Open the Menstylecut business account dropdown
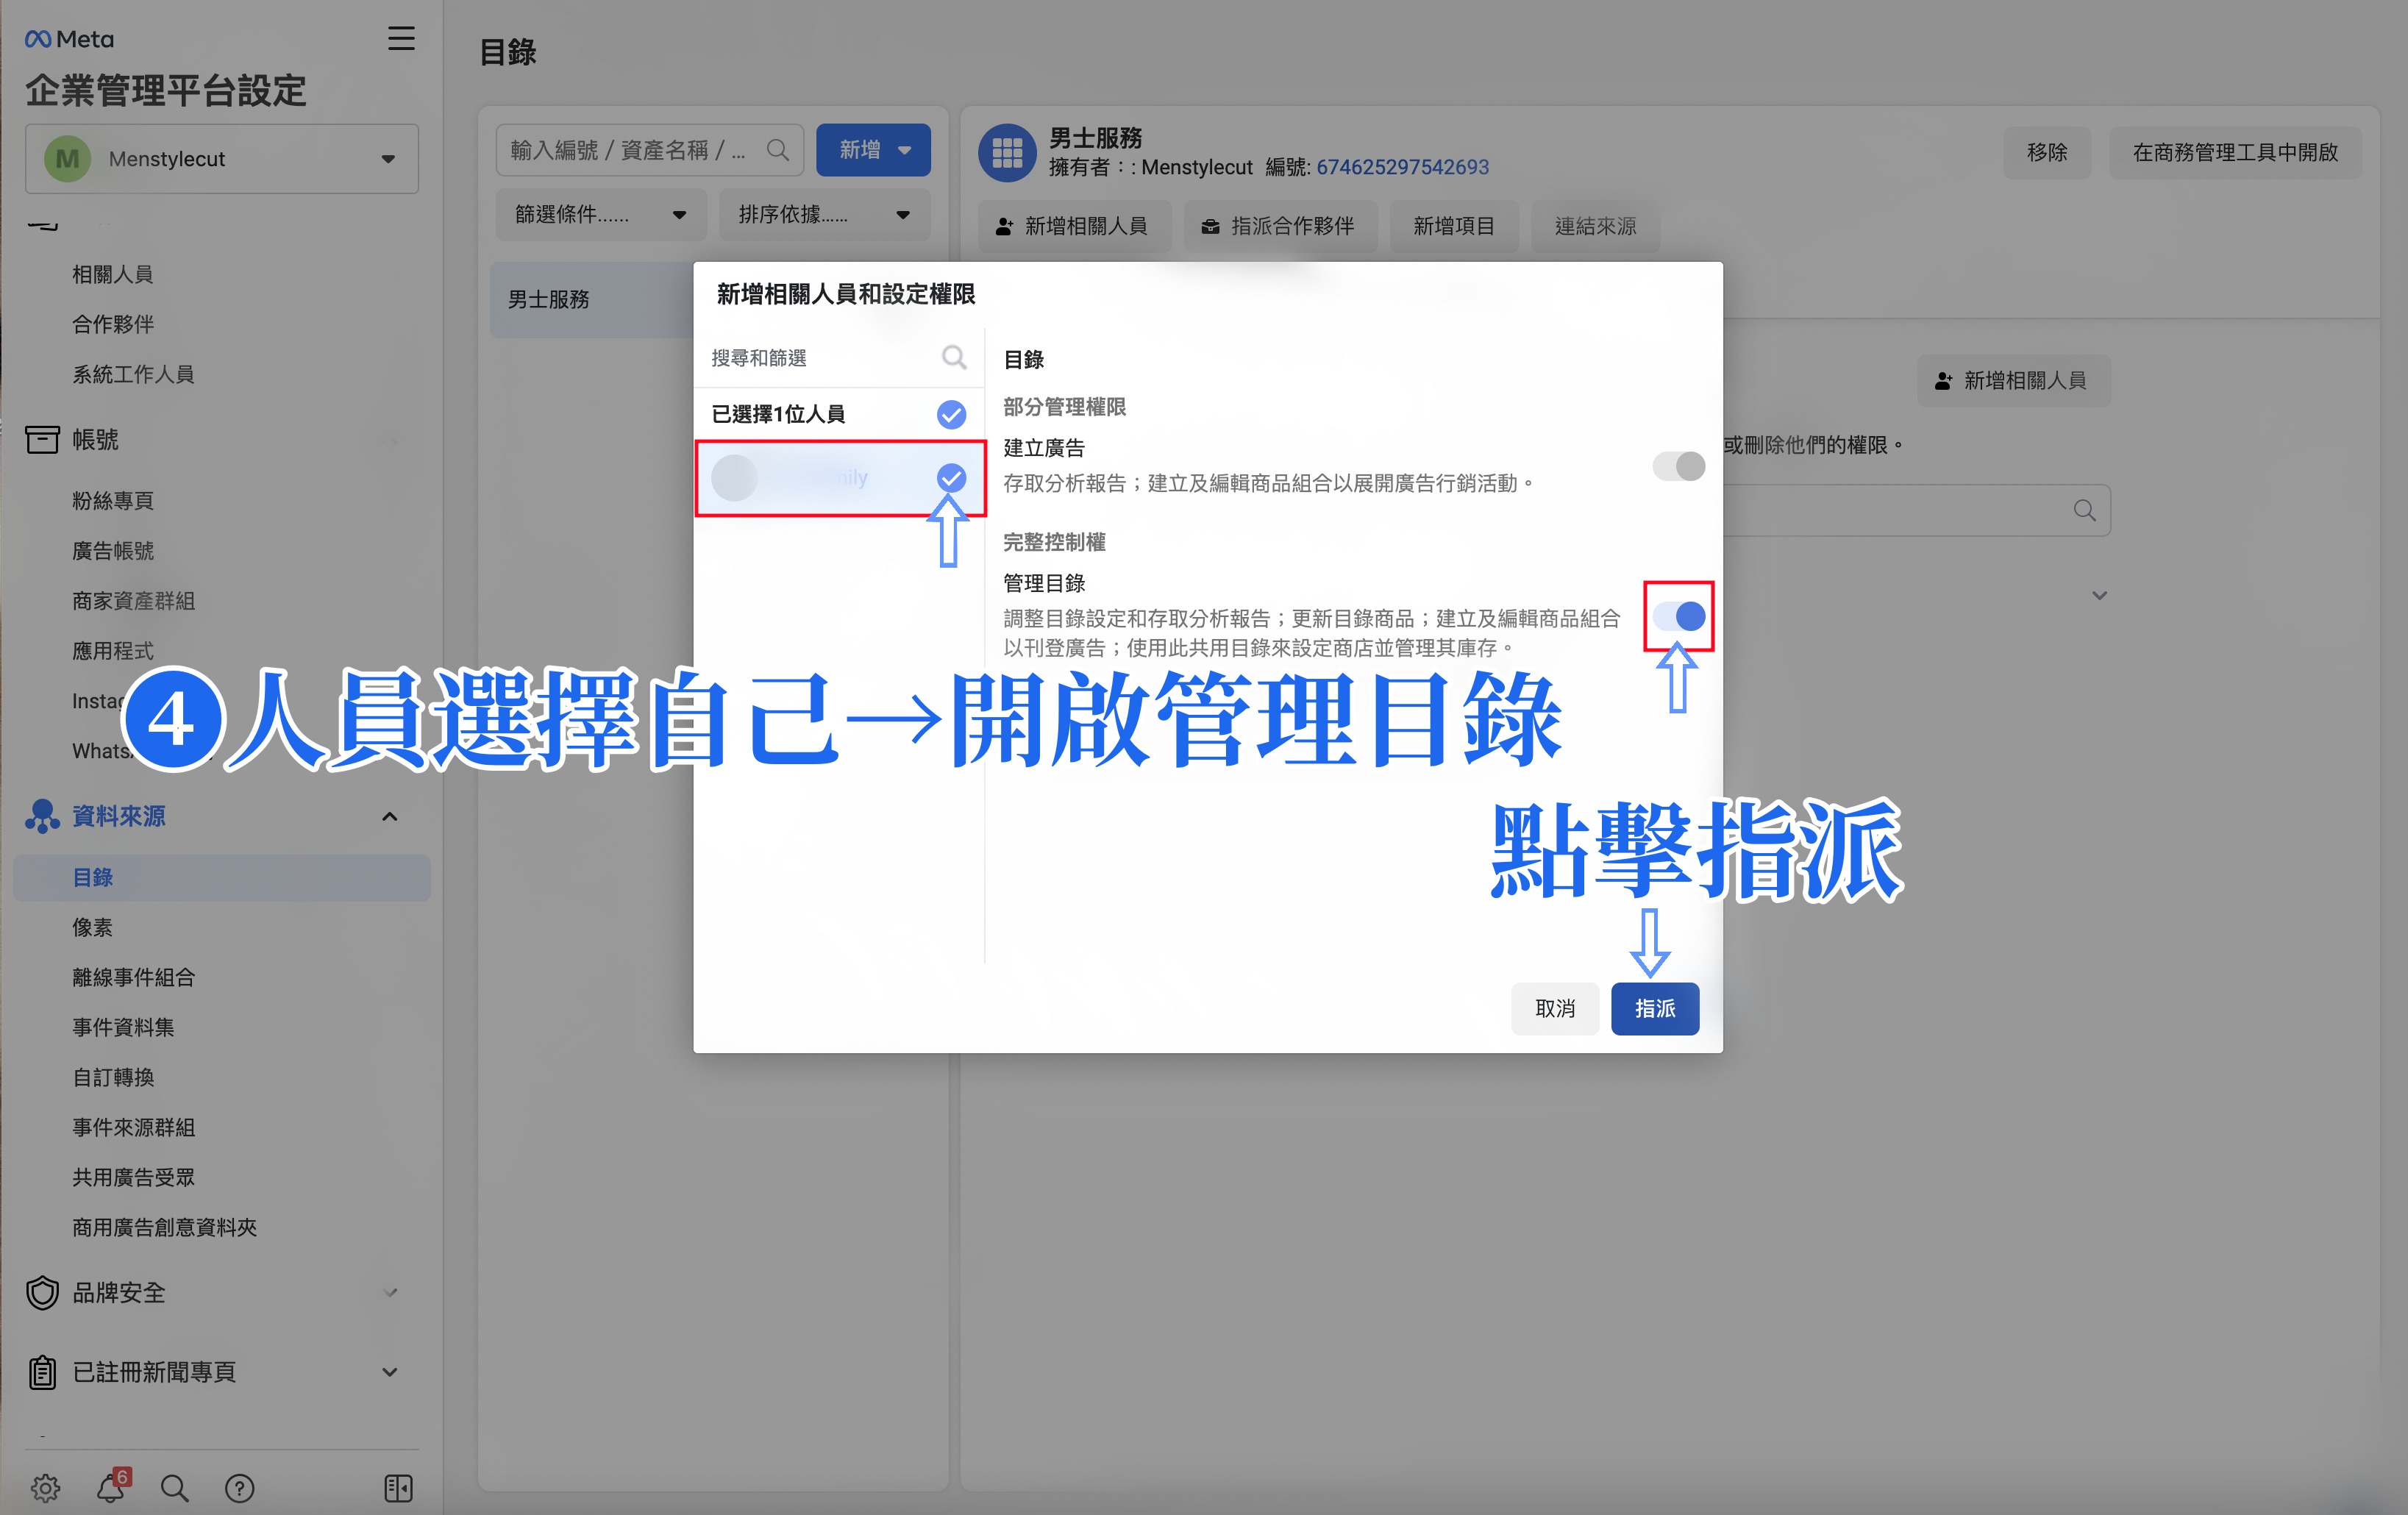2408x1515 pixels. [x=222, y=158]
